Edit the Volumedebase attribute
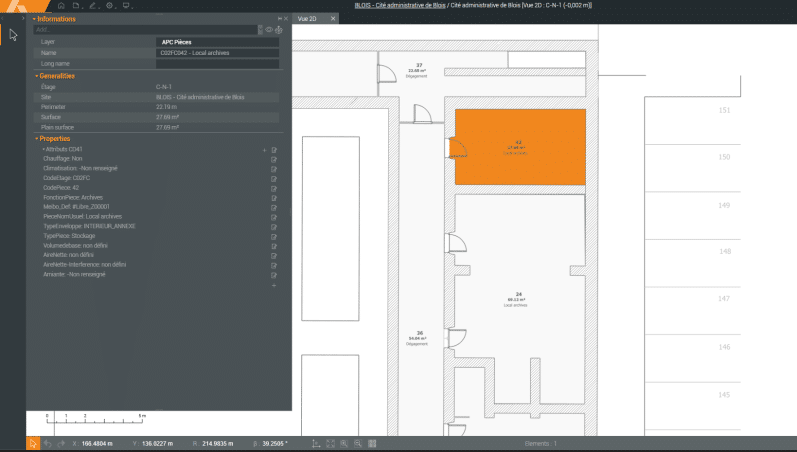The height and width of the screenshot is (452, 797). coord(274,247)
